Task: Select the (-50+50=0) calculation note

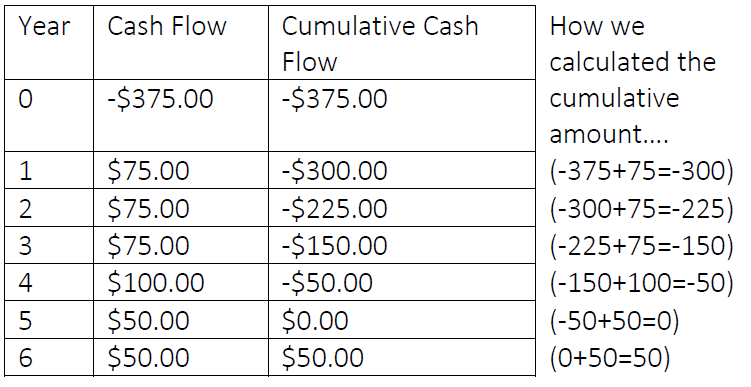Action: 614,320
